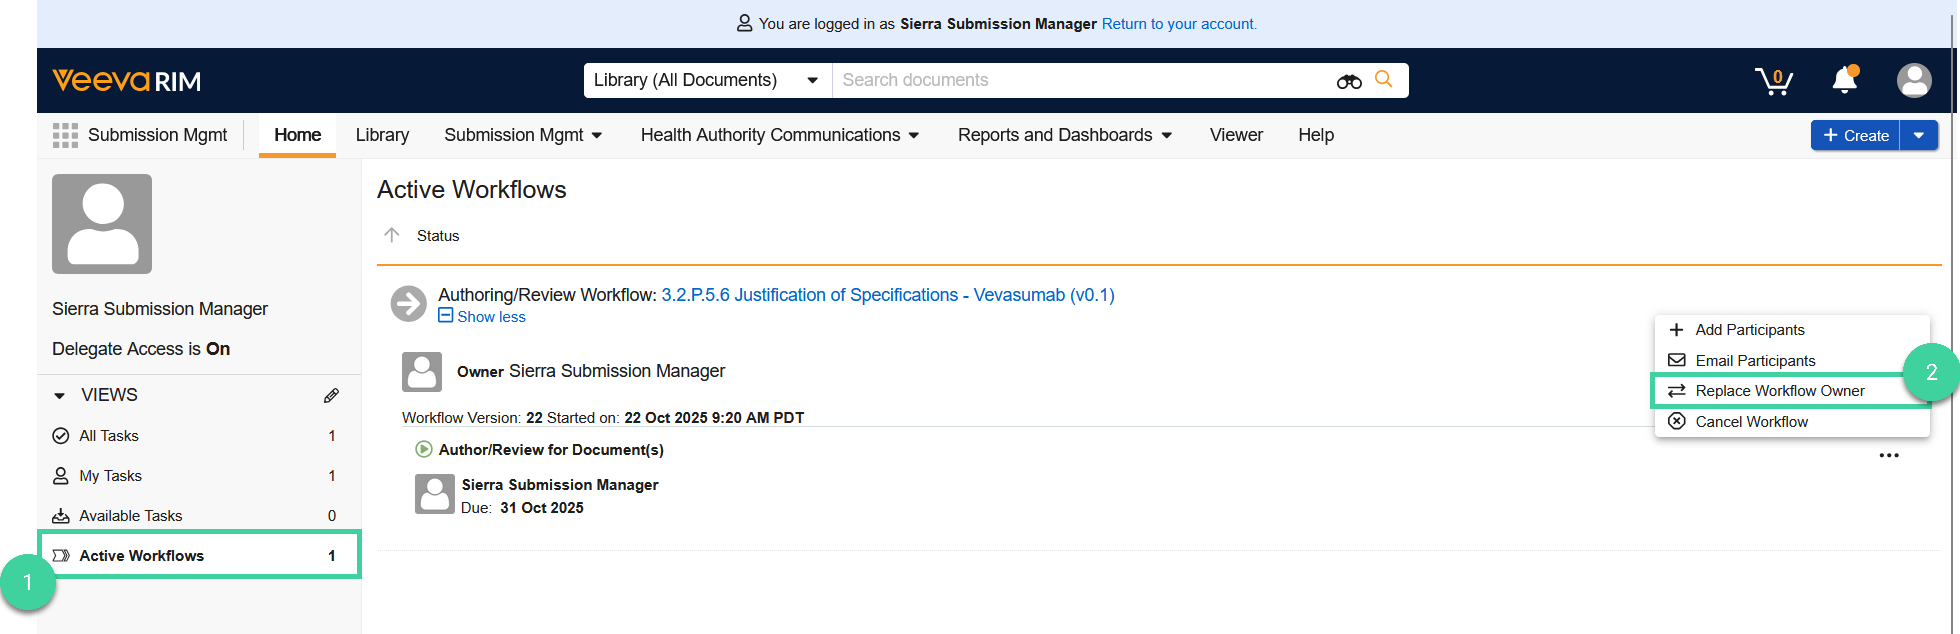
Task: Open the app switcher grid icon
Action: tap(65, 135)
